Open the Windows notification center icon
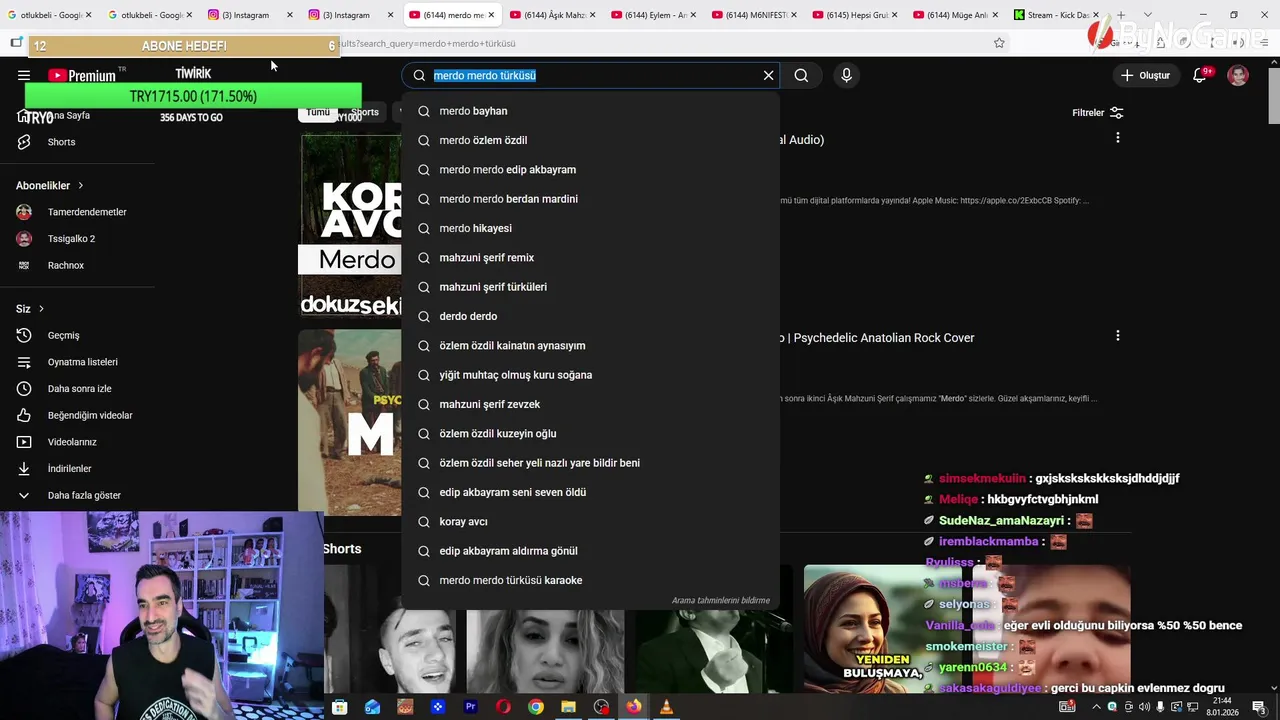This screenshot has width=1280, height=720. click(1259, 707)
